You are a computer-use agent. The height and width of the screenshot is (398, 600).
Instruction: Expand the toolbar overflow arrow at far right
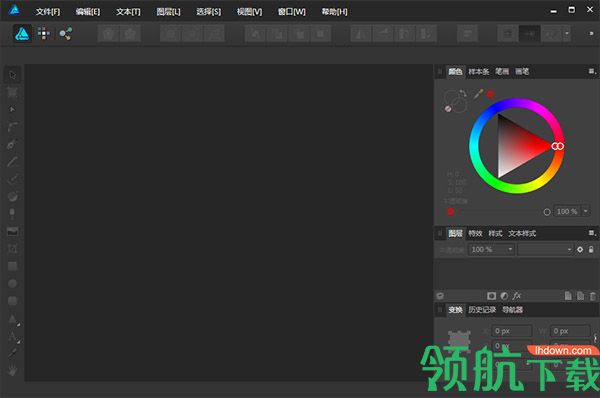(x=591, y=34)
